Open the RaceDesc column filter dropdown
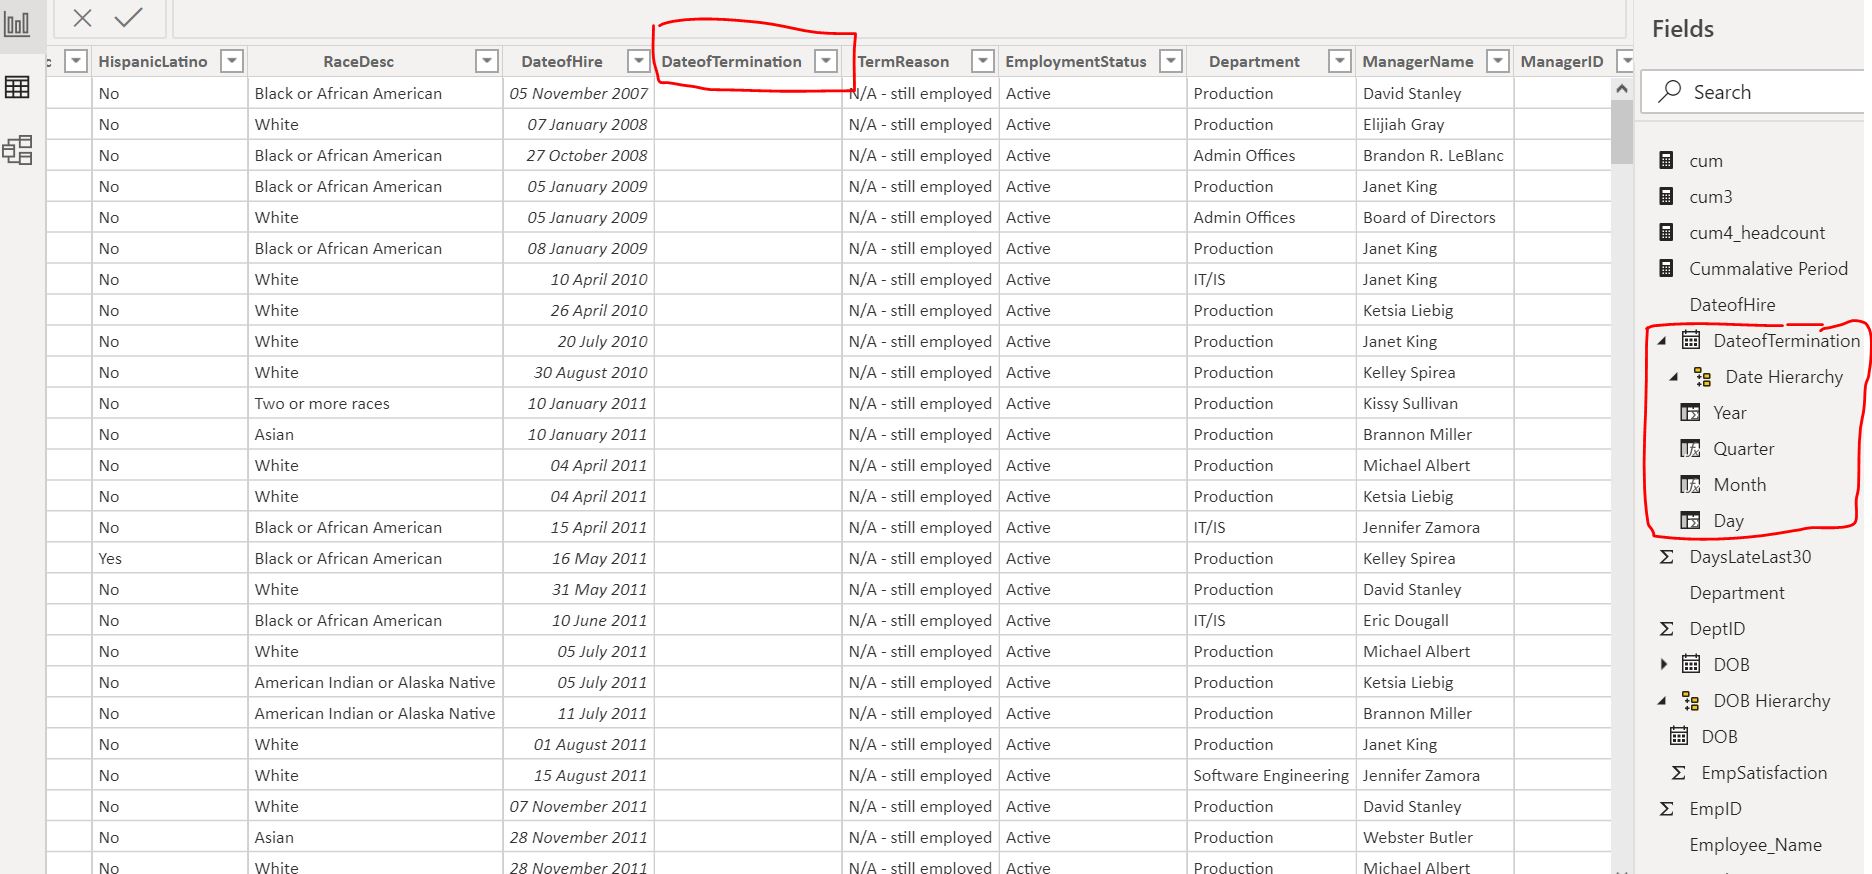This screenshot has width=1872, height=874. coord(487,61)
